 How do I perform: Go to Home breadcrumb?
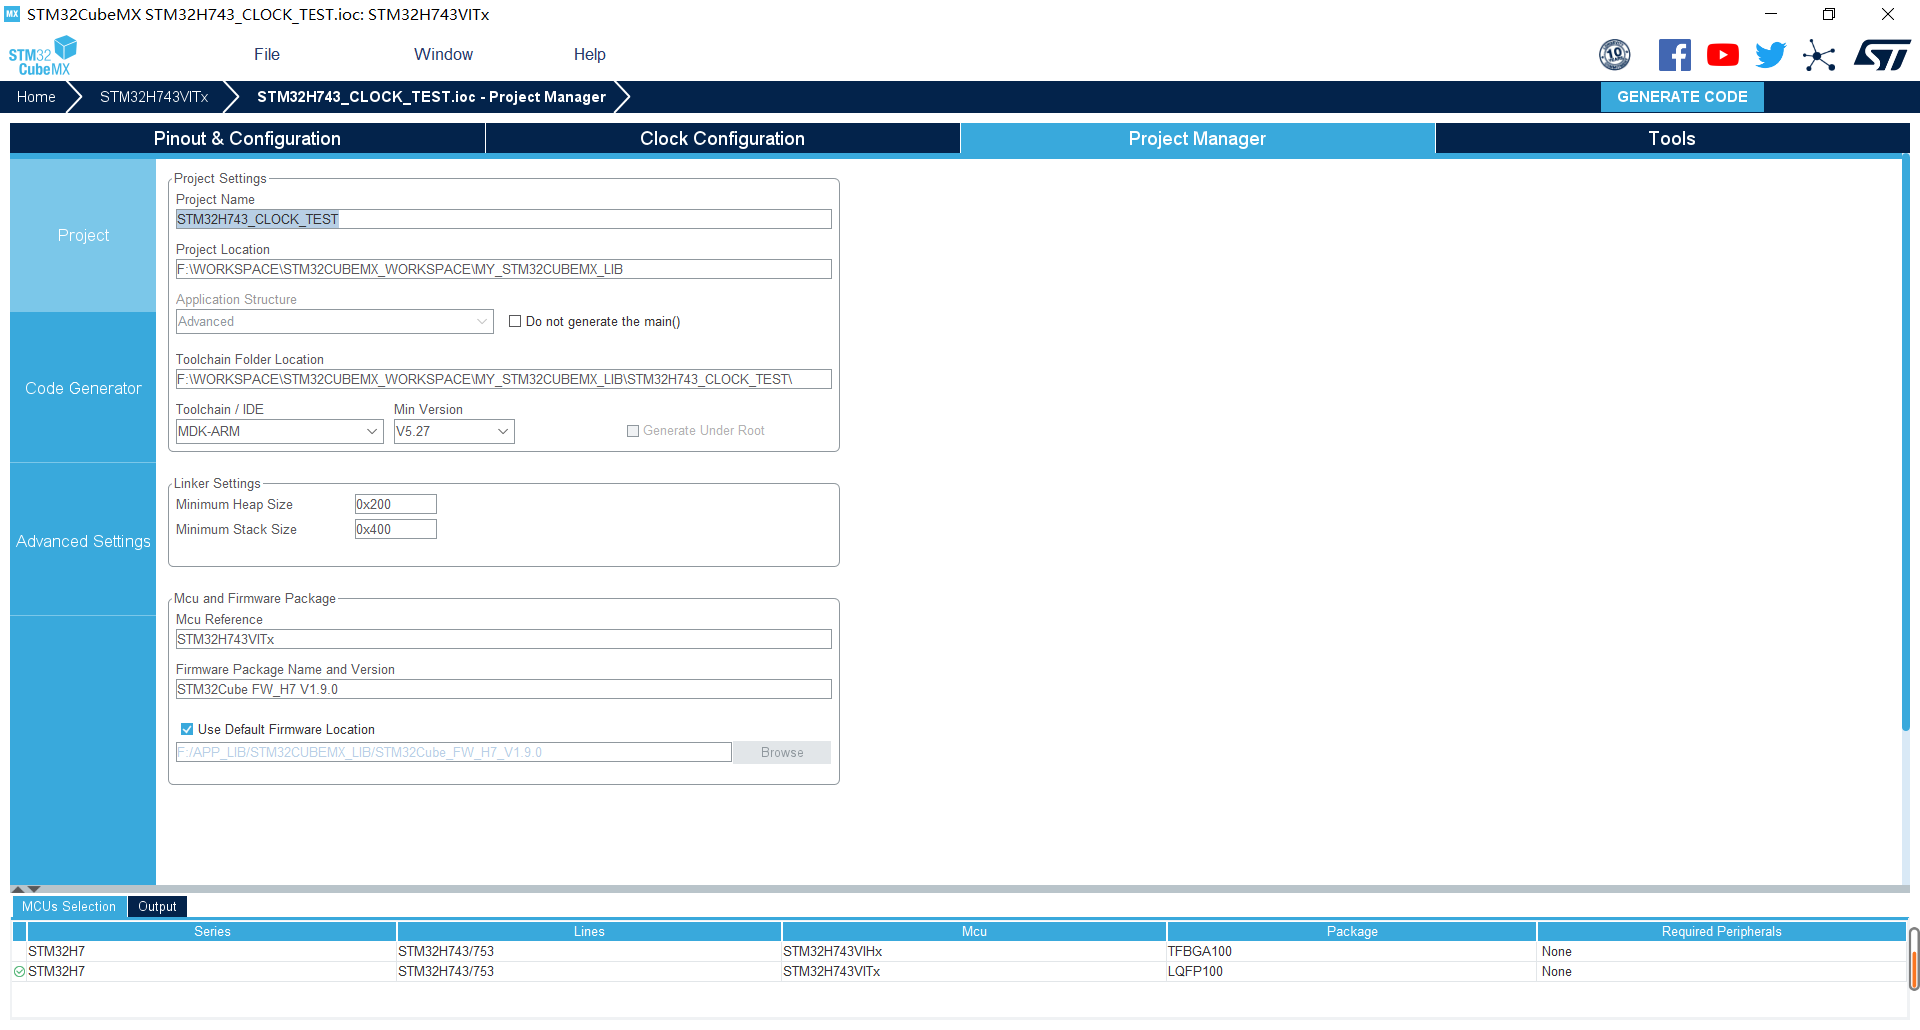[36, 97]
